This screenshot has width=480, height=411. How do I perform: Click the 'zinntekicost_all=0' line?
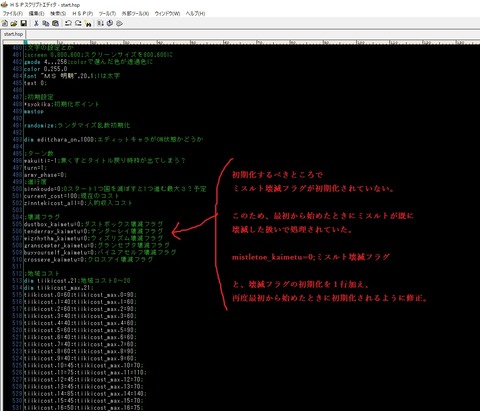point(78,203)
